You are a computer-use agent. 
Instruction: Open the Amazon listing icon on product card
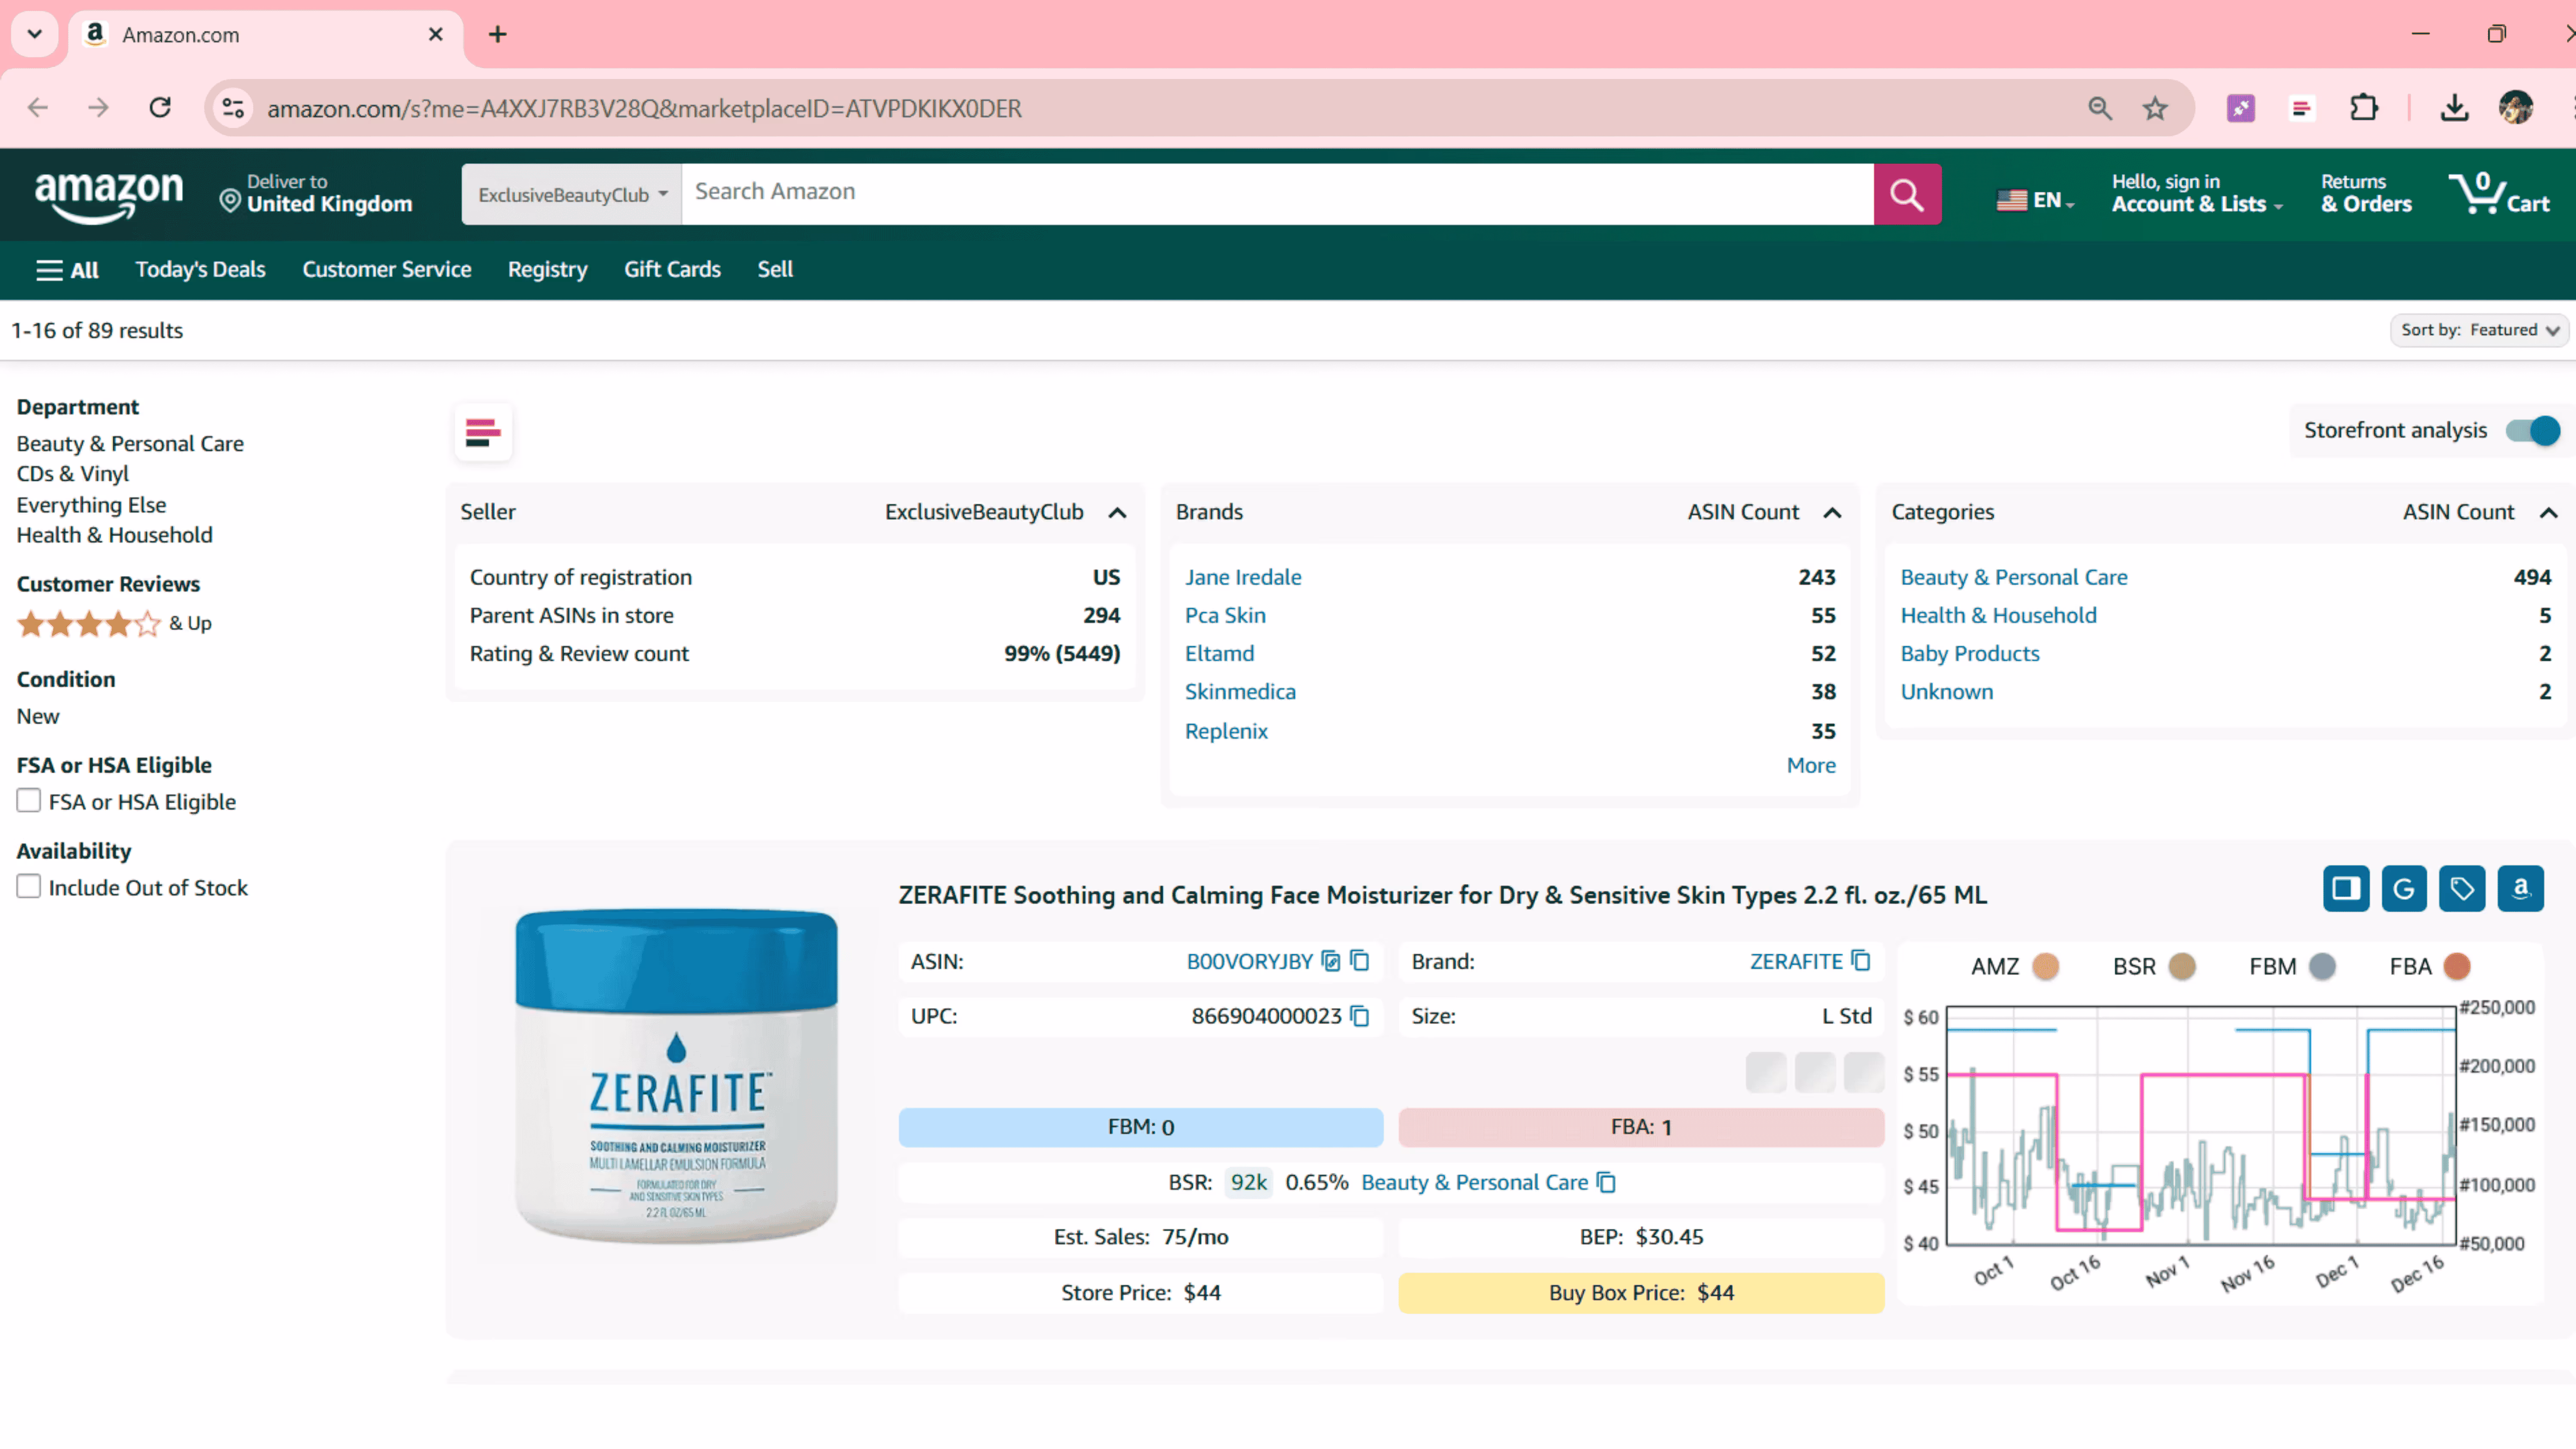pos(2521,888)
